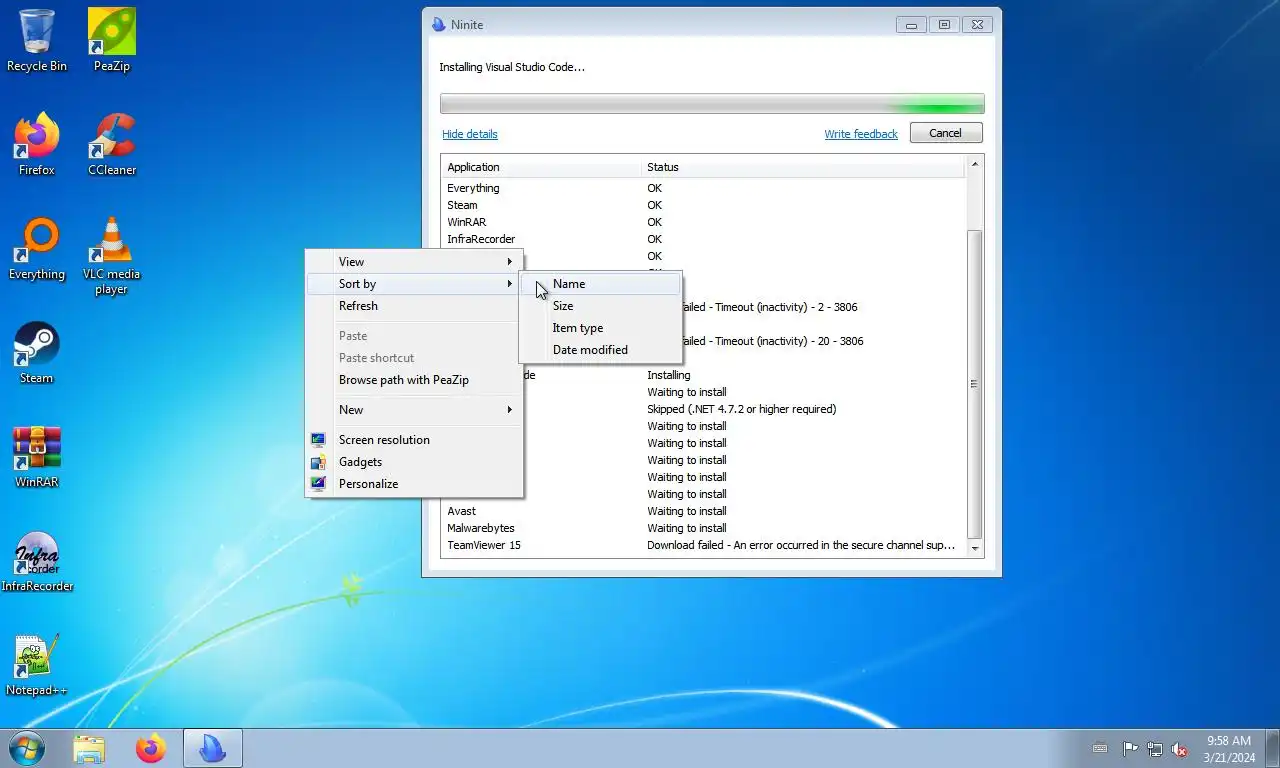The image size is (1280, 768).
Task: Open the InfraRecorder desktop icon
Action: (37, 560)
